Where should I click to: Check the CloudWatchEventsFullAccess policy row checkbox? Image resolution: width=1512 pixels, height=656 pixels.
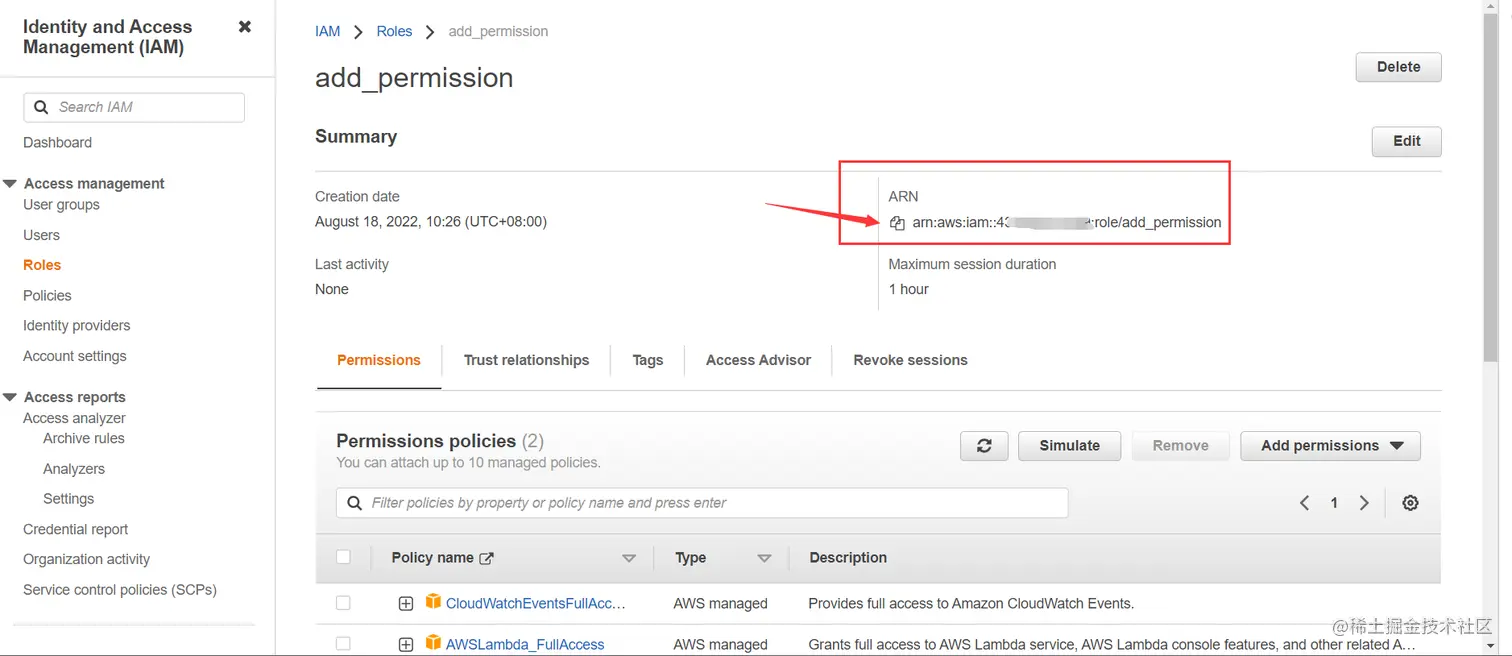[343, 603]
